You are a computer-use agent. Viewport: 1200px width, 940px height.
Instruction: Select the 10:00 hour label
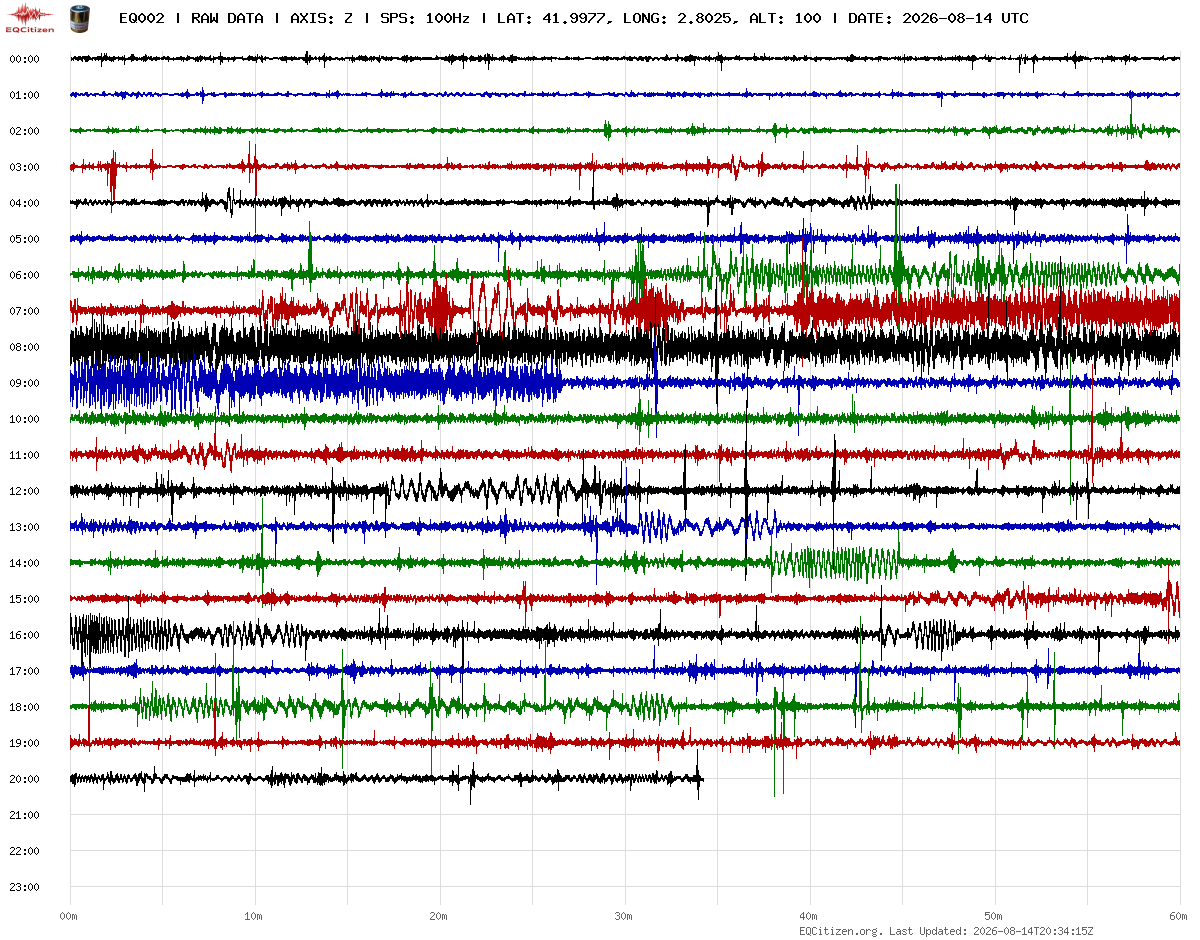pyautogui.click(x=24, y=419)
